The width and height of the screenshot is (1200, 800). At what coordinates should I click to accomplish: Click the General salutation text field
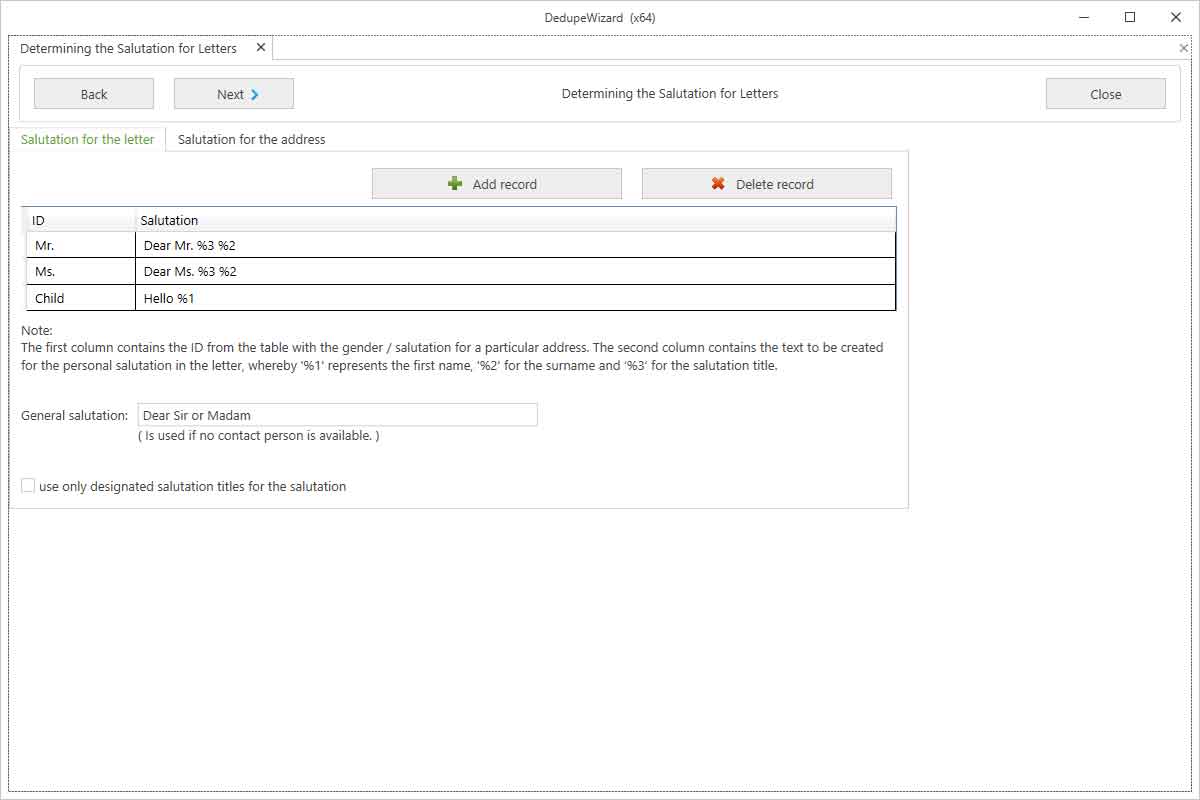[337, 415]
